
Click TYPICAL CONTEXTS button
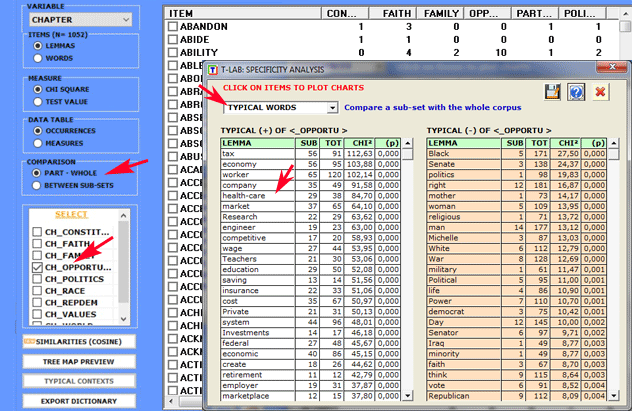[79, 381]
